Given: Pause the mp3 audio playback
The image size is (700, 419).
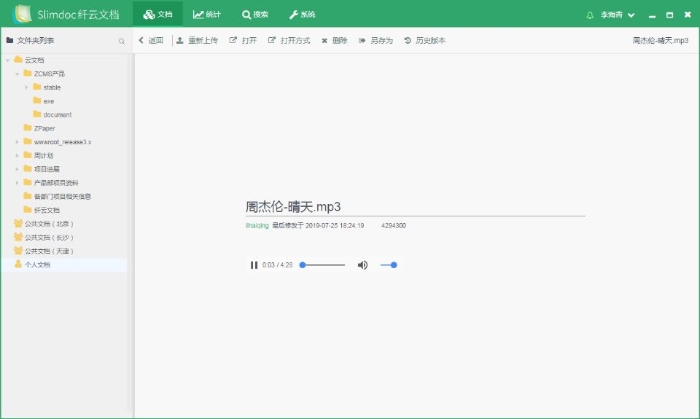Looking at the screenshot, I should (254, 265).
